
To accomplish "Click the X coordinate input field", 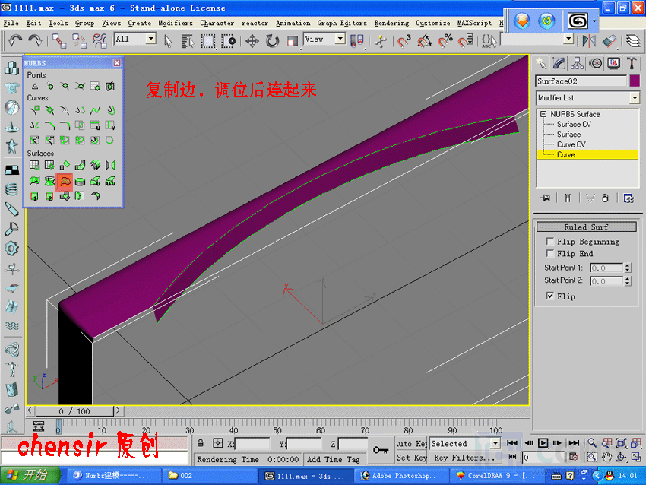I will click(x=252, y=444).
